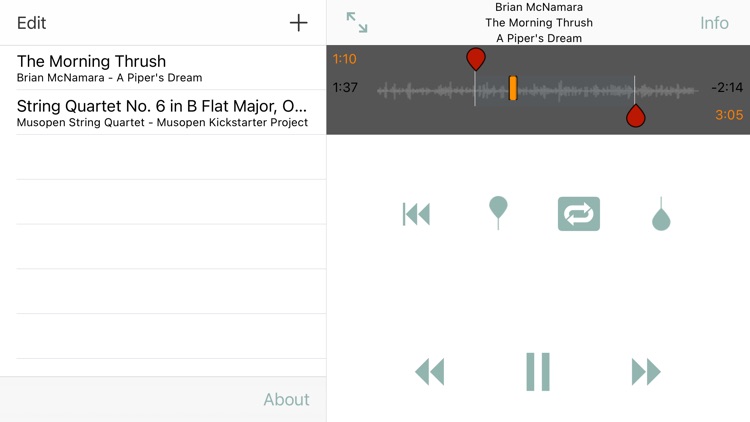Click the remaining time label -2:14
Screen dimensions: 750x422
727,88
